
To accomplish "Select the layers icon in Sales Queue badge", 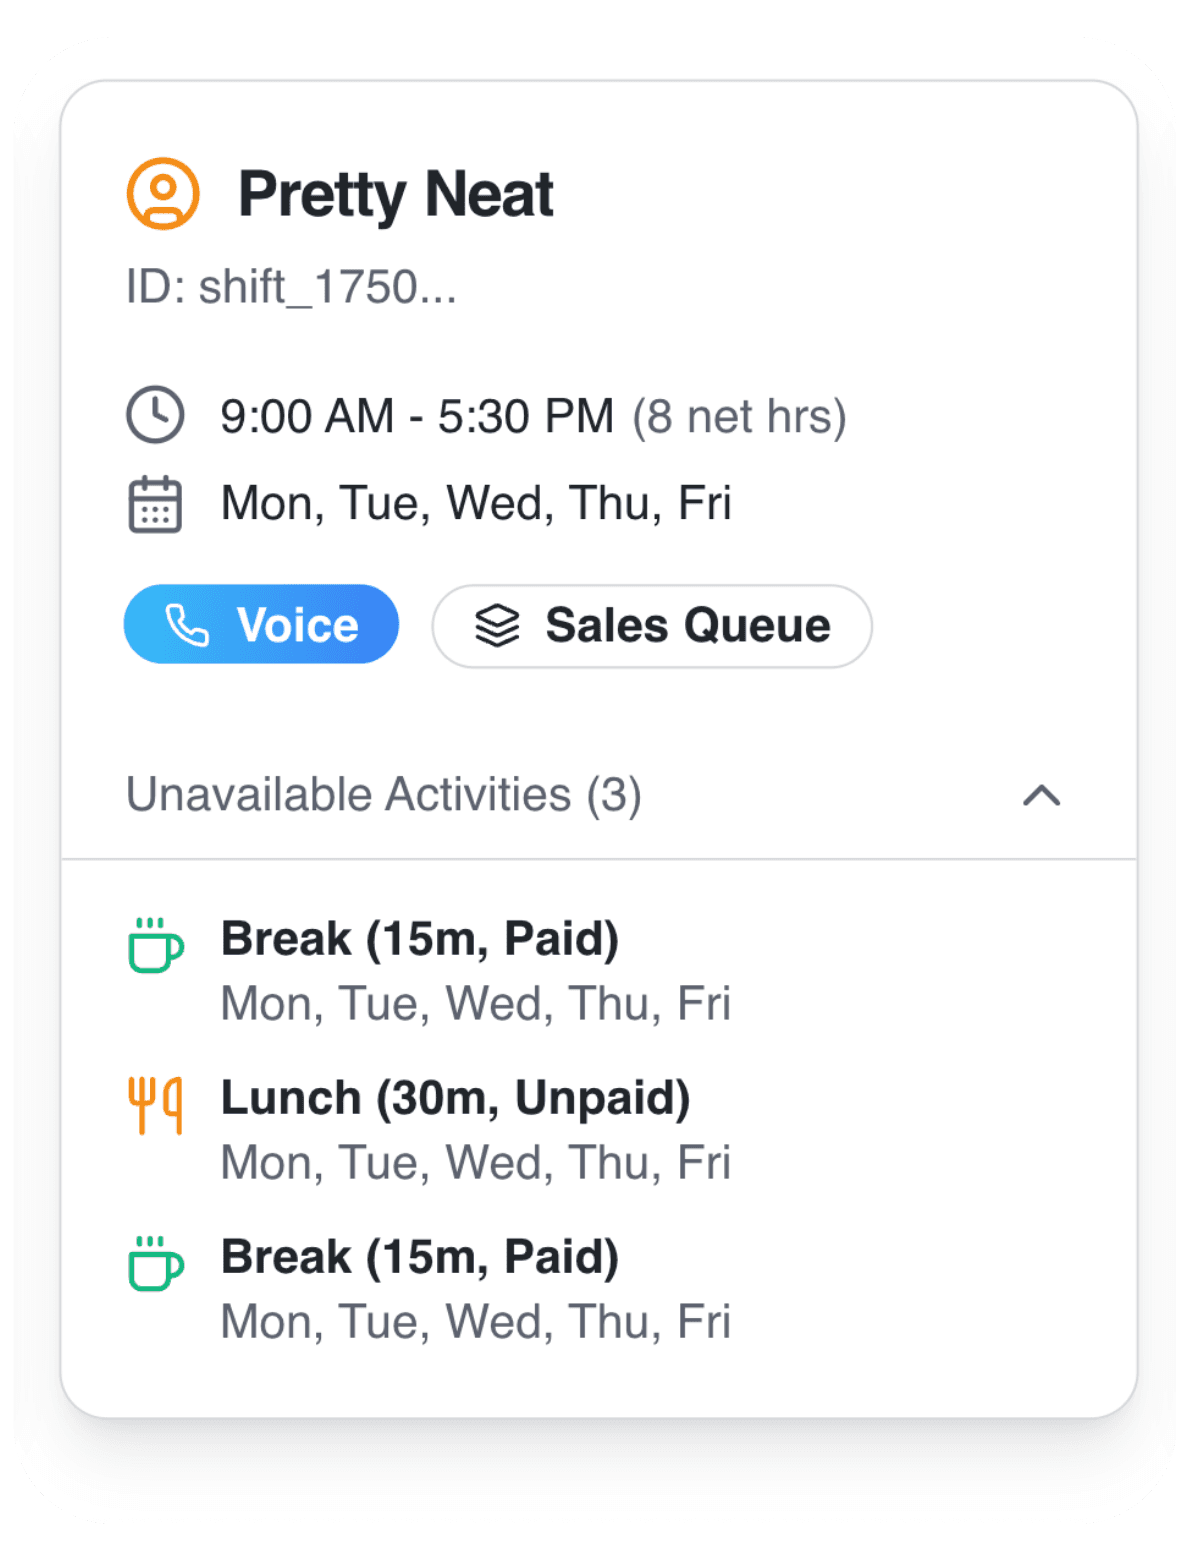I will 497,626.
